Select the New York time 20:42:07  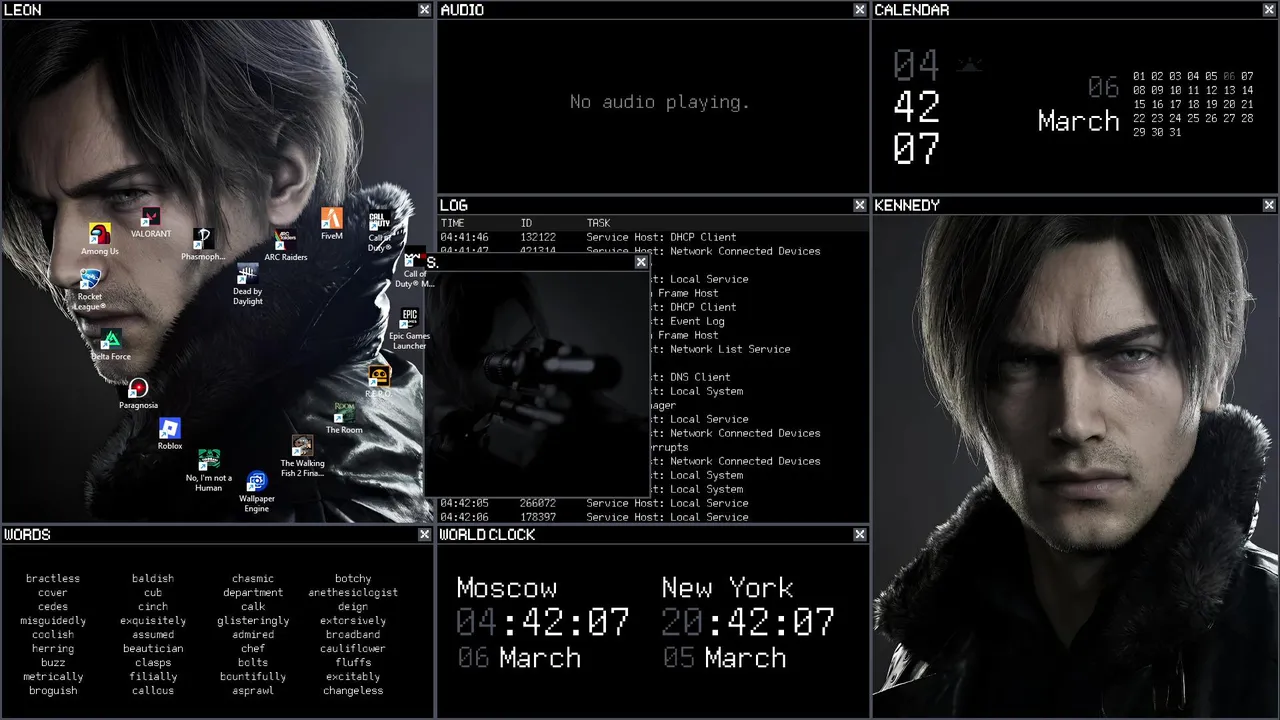coord(748,622)
